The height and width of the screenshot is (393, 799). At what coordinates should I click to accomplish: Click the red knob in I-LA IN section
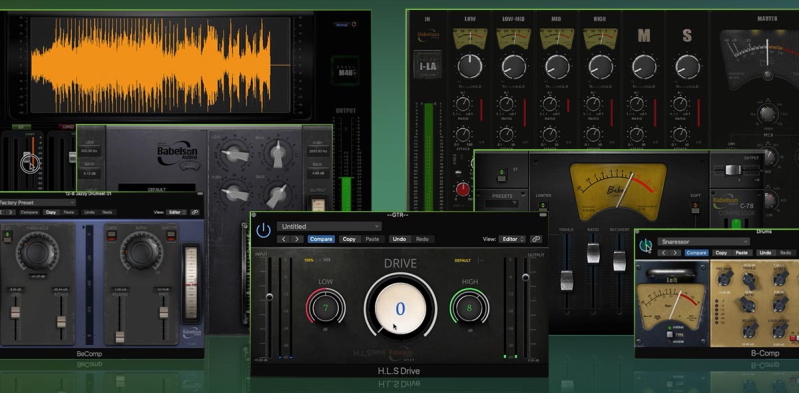pyautogui.click(x=463, y=189)
